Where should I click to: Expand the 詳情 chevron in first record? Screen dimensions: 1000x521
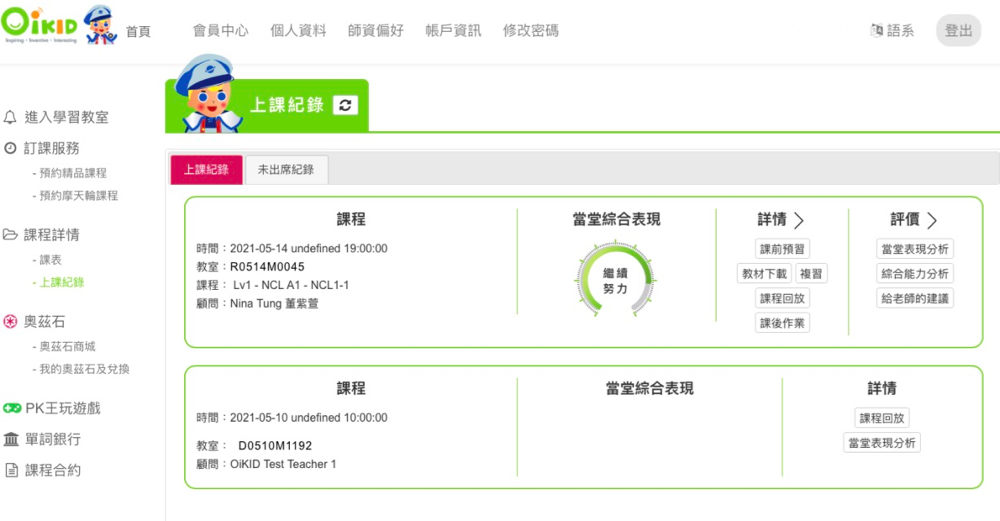(799, 220)
